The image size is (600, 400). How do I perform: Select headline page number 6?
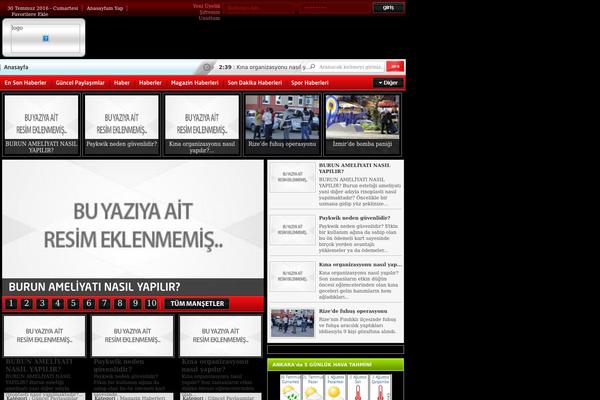89,304
